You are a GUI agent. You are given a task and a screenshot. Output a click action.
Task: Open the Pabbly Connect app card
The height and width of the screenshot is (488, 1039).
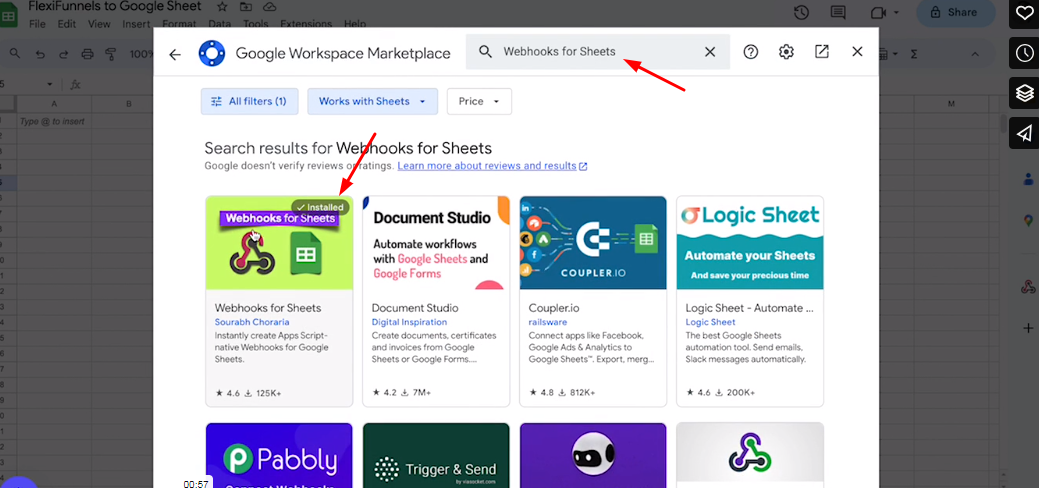click(x=279, y=456)
